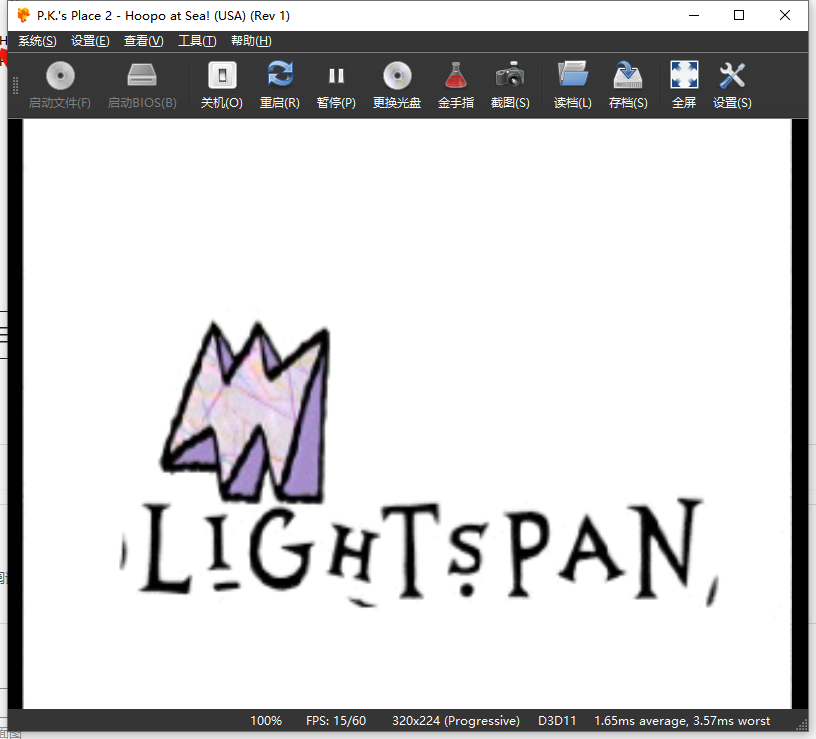Open the 帮助(H) help menu
The width and height of the screenshot is (816, 739).
pyautogui.click(x=251, y=41)
